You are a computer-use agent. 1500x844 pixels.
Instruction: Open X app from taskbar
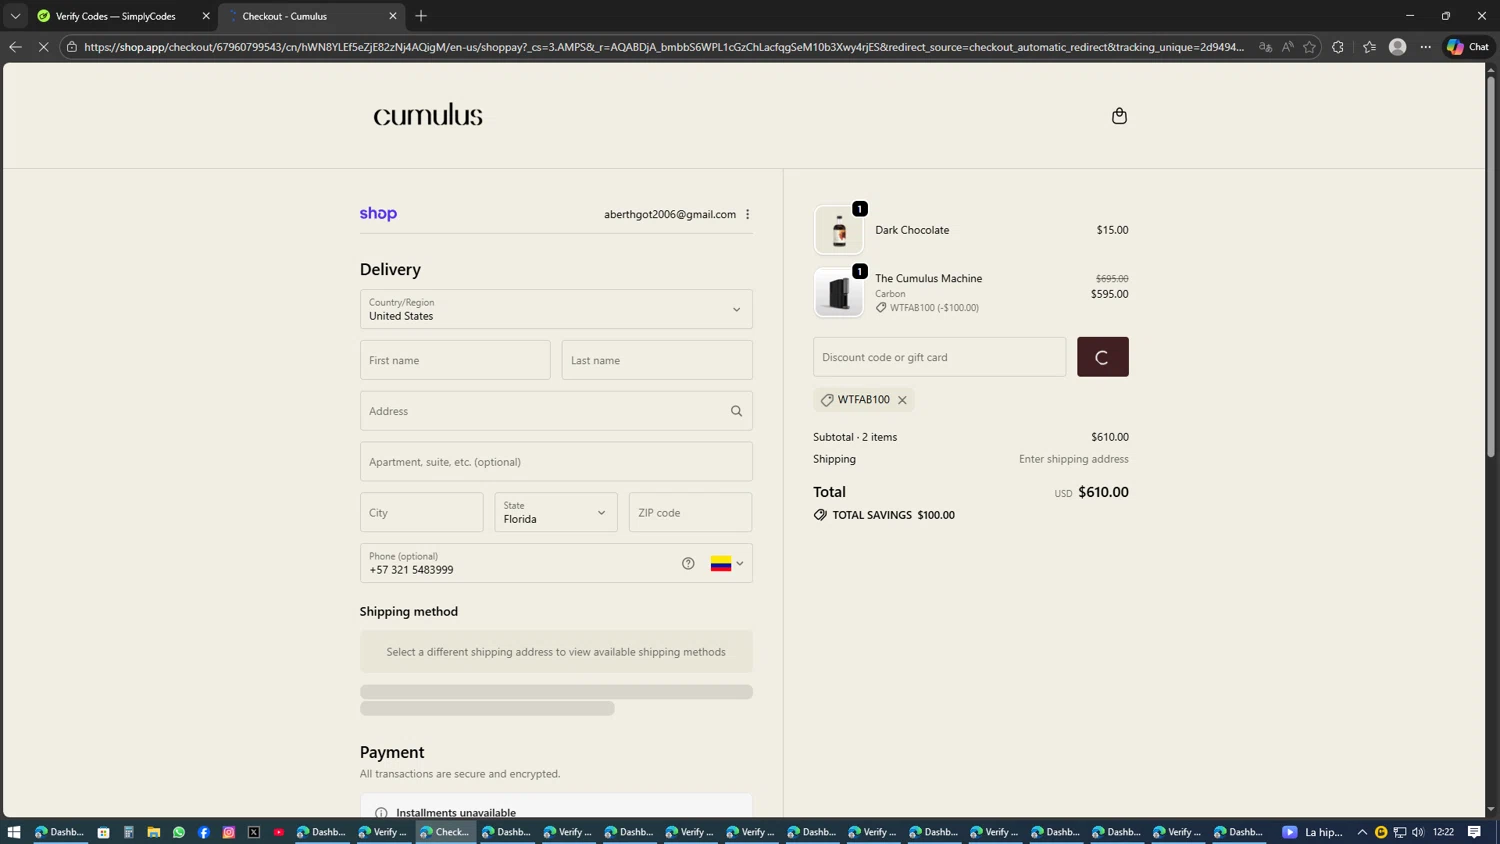coord(253,832)
